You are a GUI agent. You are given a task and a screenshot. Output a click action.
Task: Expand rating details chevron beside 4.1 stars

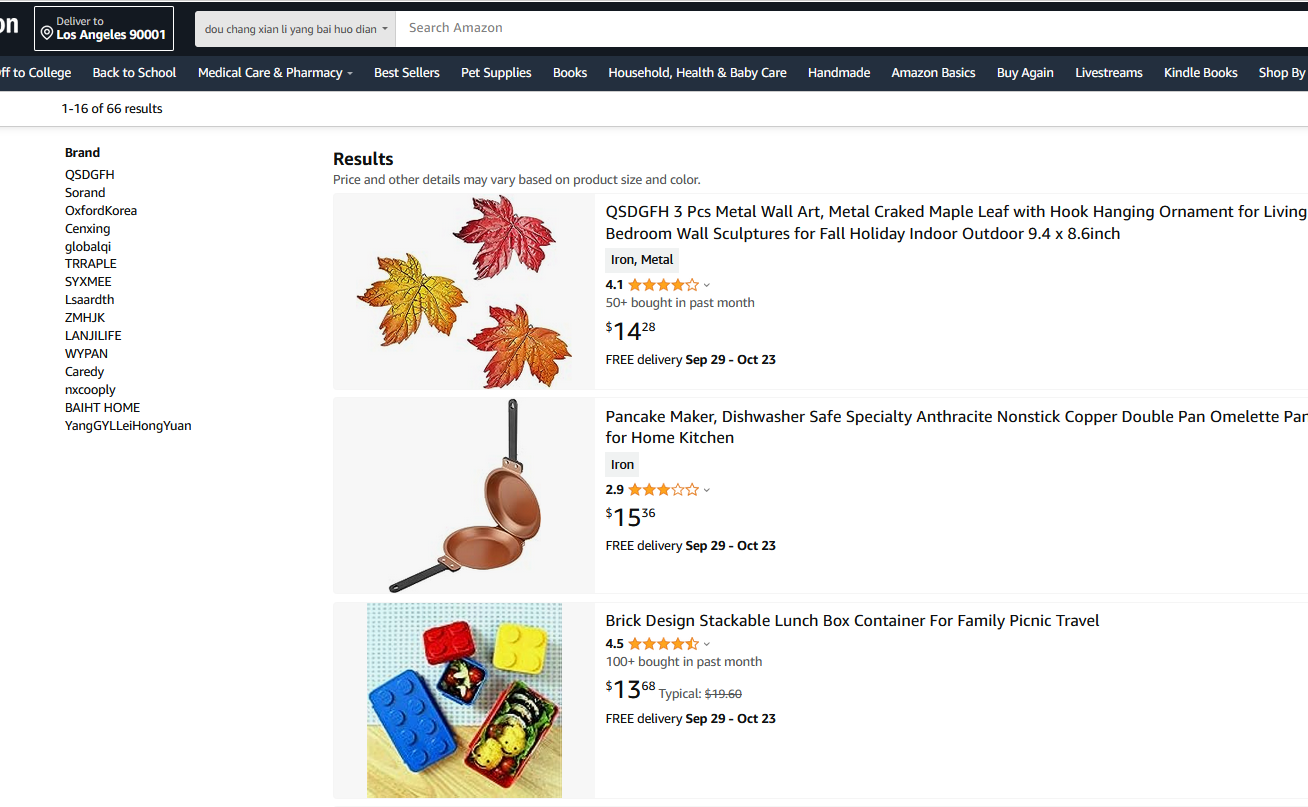pos(707,285)
